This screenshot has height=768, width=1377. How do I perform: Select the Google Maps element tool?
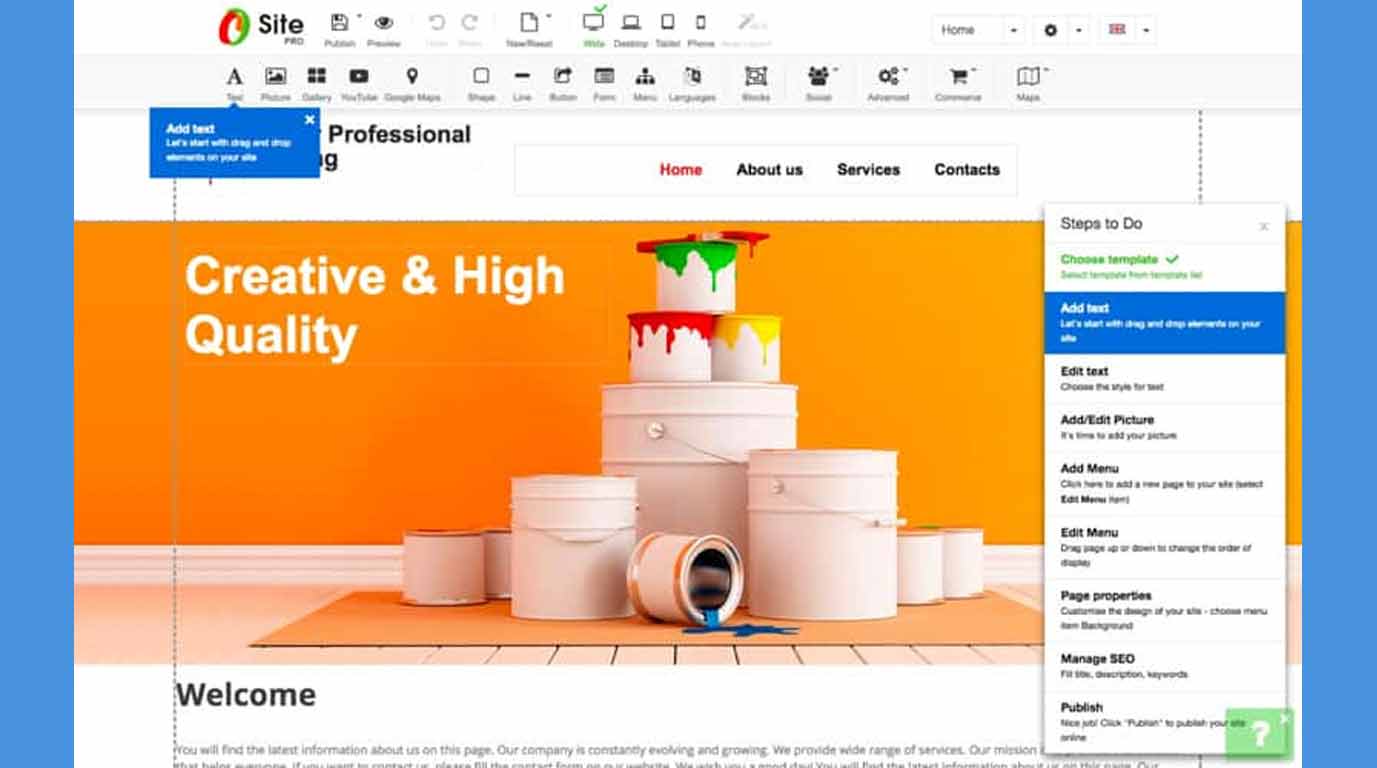(x=412, y=83)
